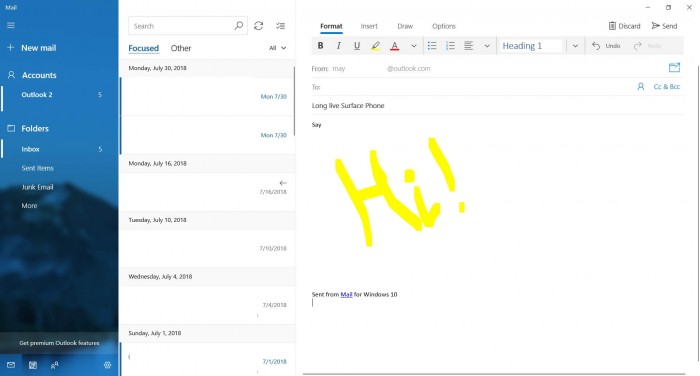Screen dimensions: 700x376
Task: Click Get premium Outlook features
Action: tap(59, 343)
